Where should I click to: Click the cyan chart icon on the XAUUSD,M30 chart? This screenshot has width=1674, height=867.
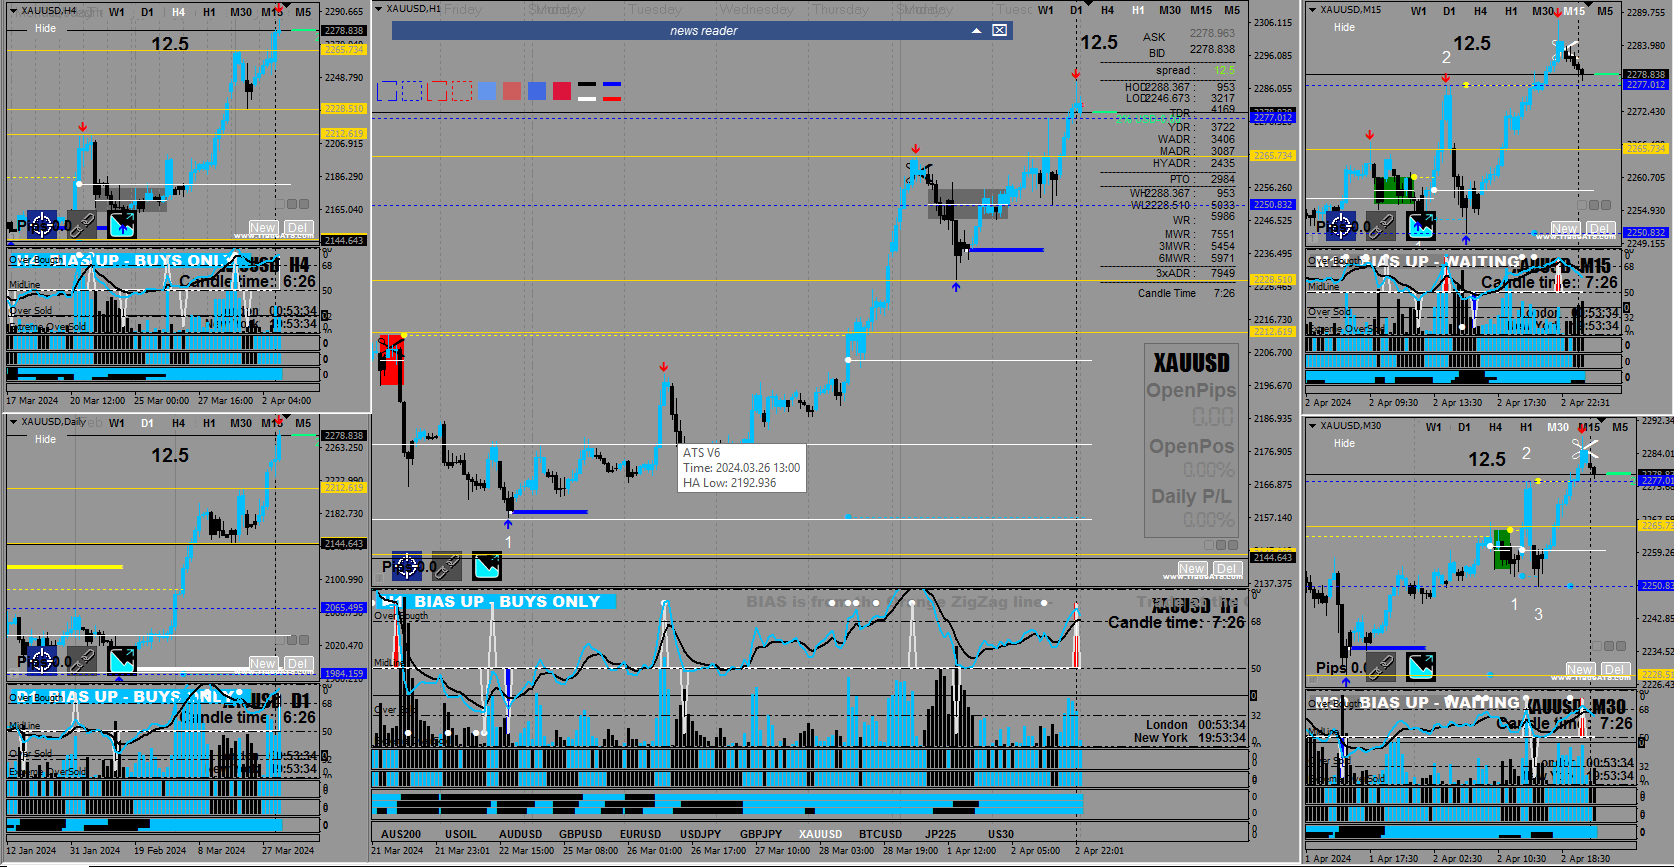(x=1421, y=666)
